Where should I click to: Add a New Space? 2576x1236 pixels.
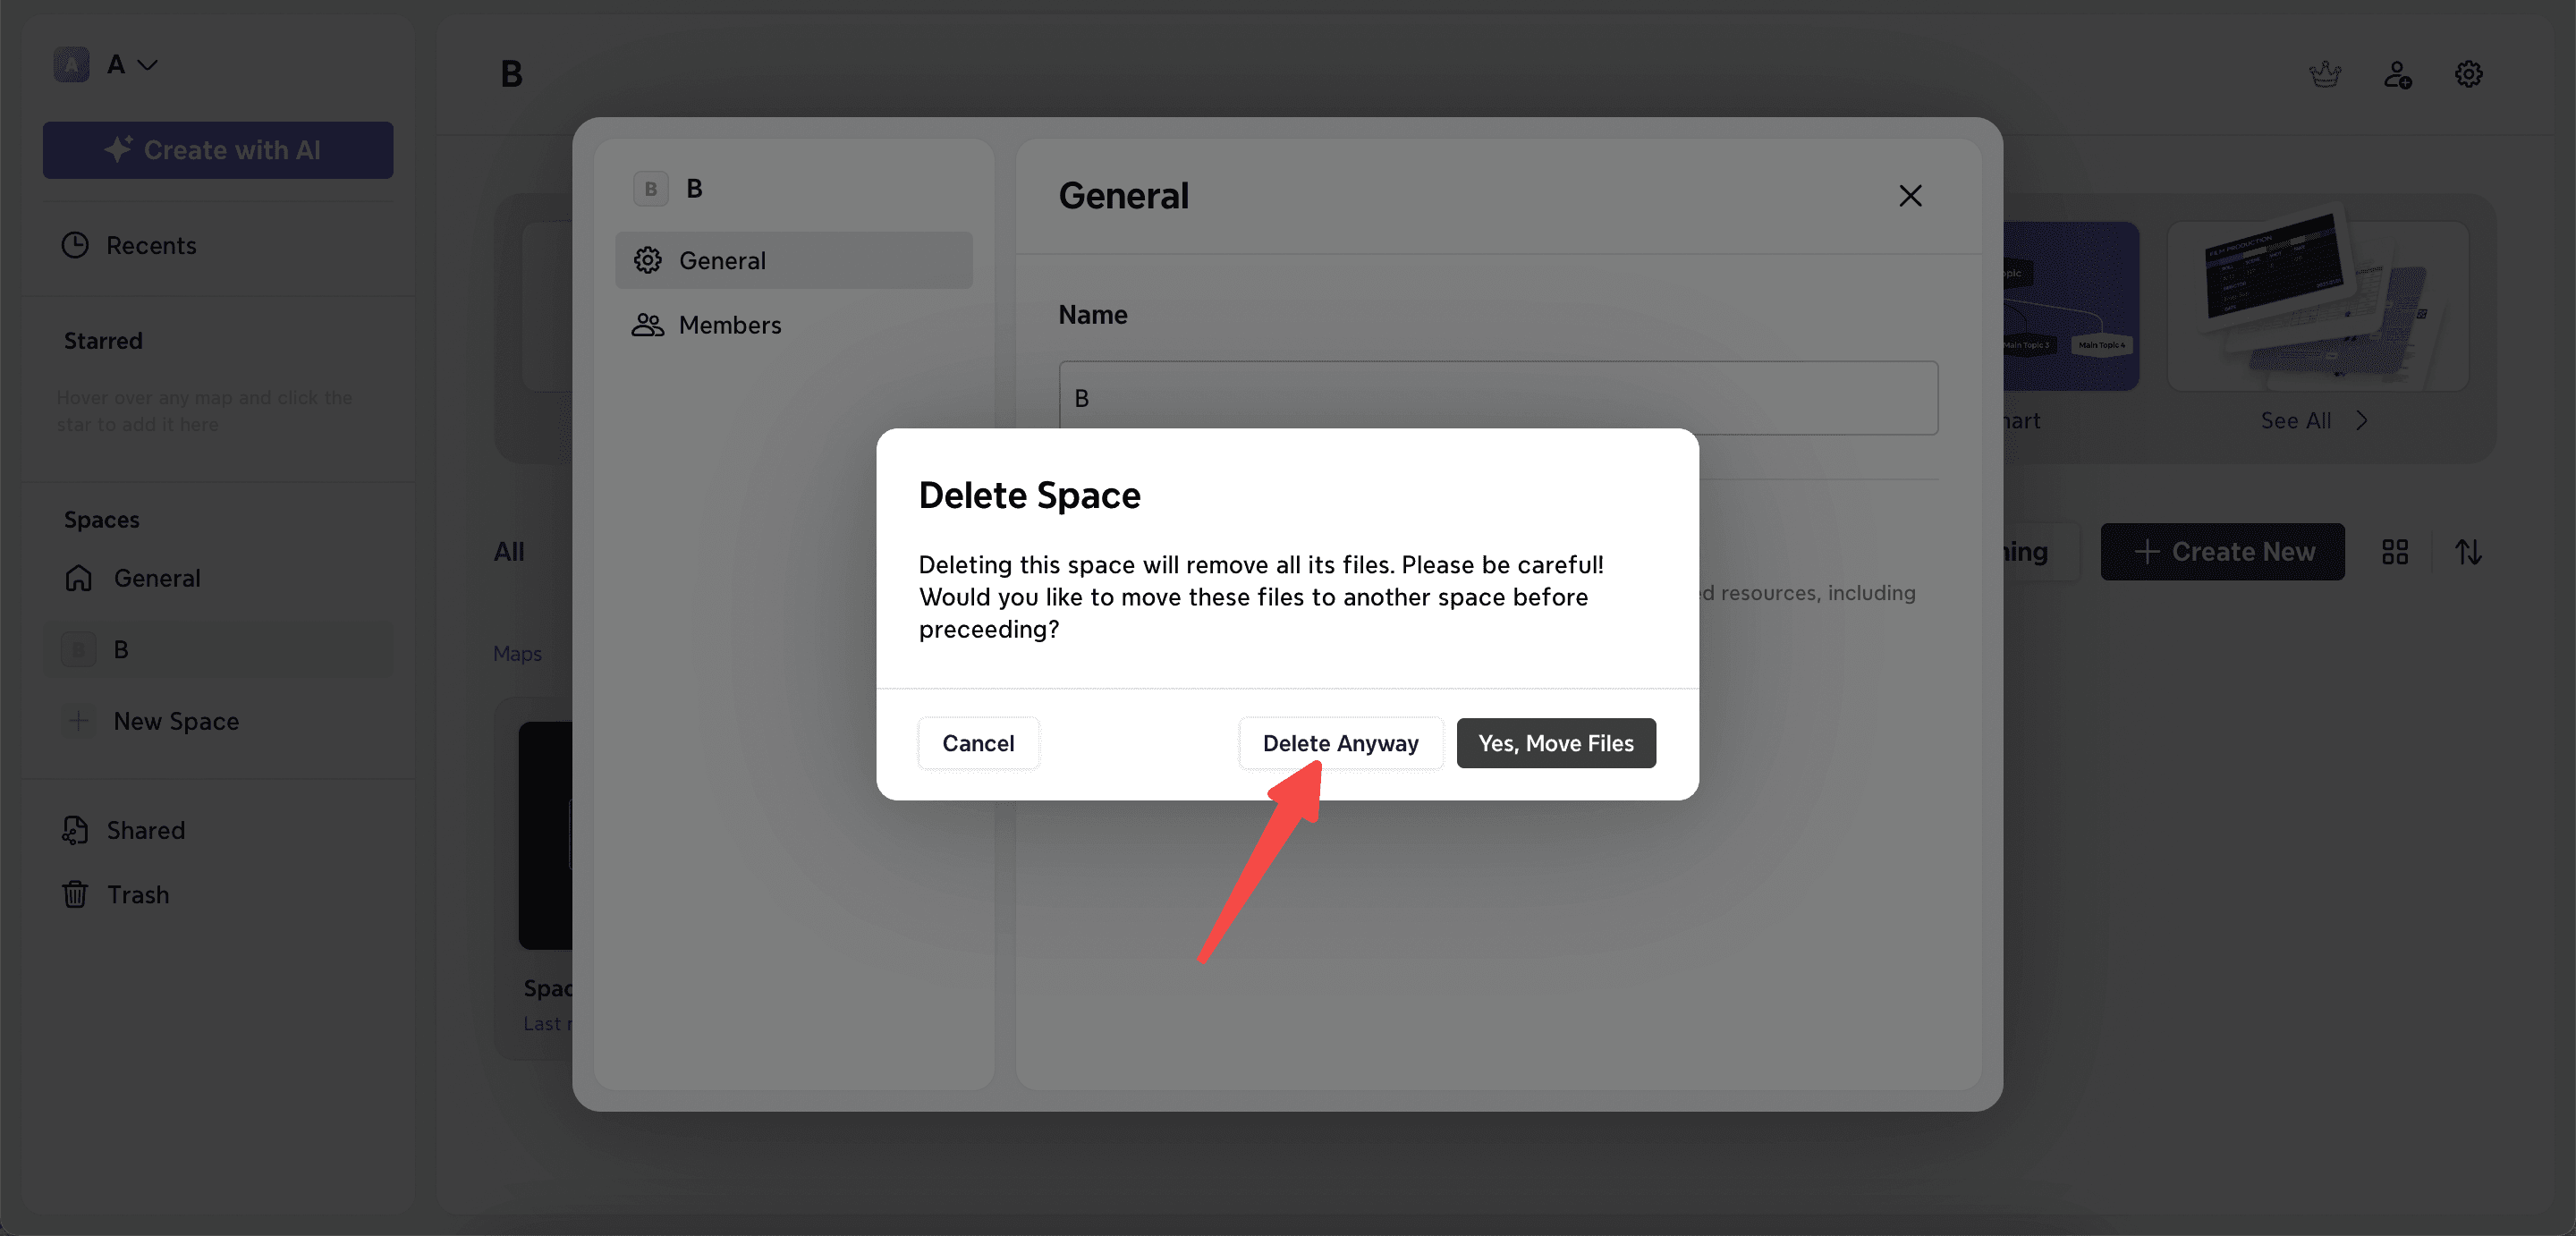[218, 721]
